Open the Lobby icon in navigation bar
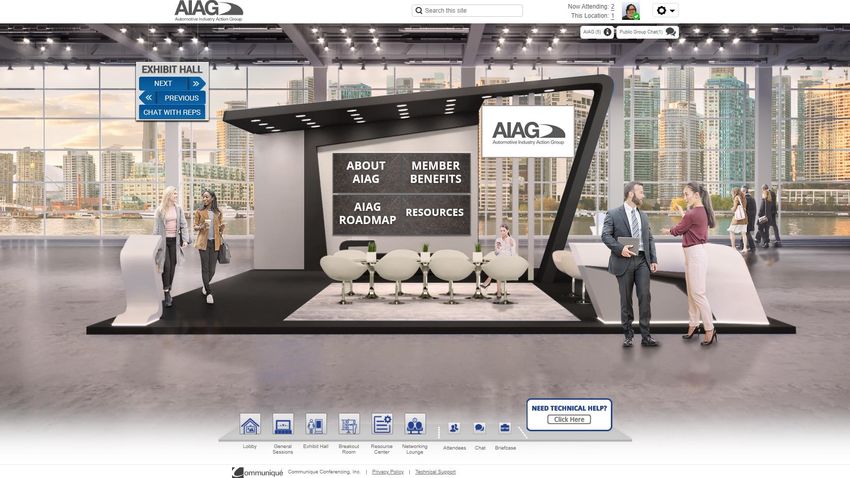The width and height of the screenshot is (850, 478). click(250, 424)
